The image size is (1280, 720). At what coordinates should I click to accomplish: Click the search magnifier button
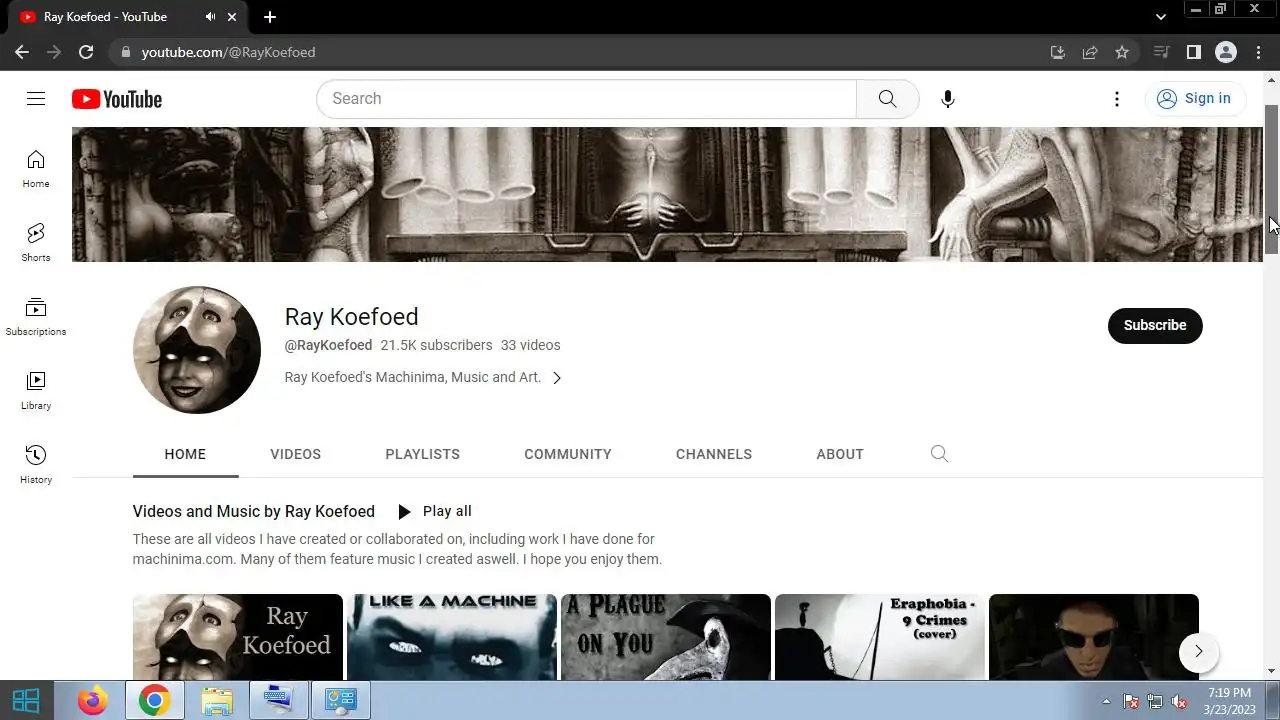click(887, 98)
